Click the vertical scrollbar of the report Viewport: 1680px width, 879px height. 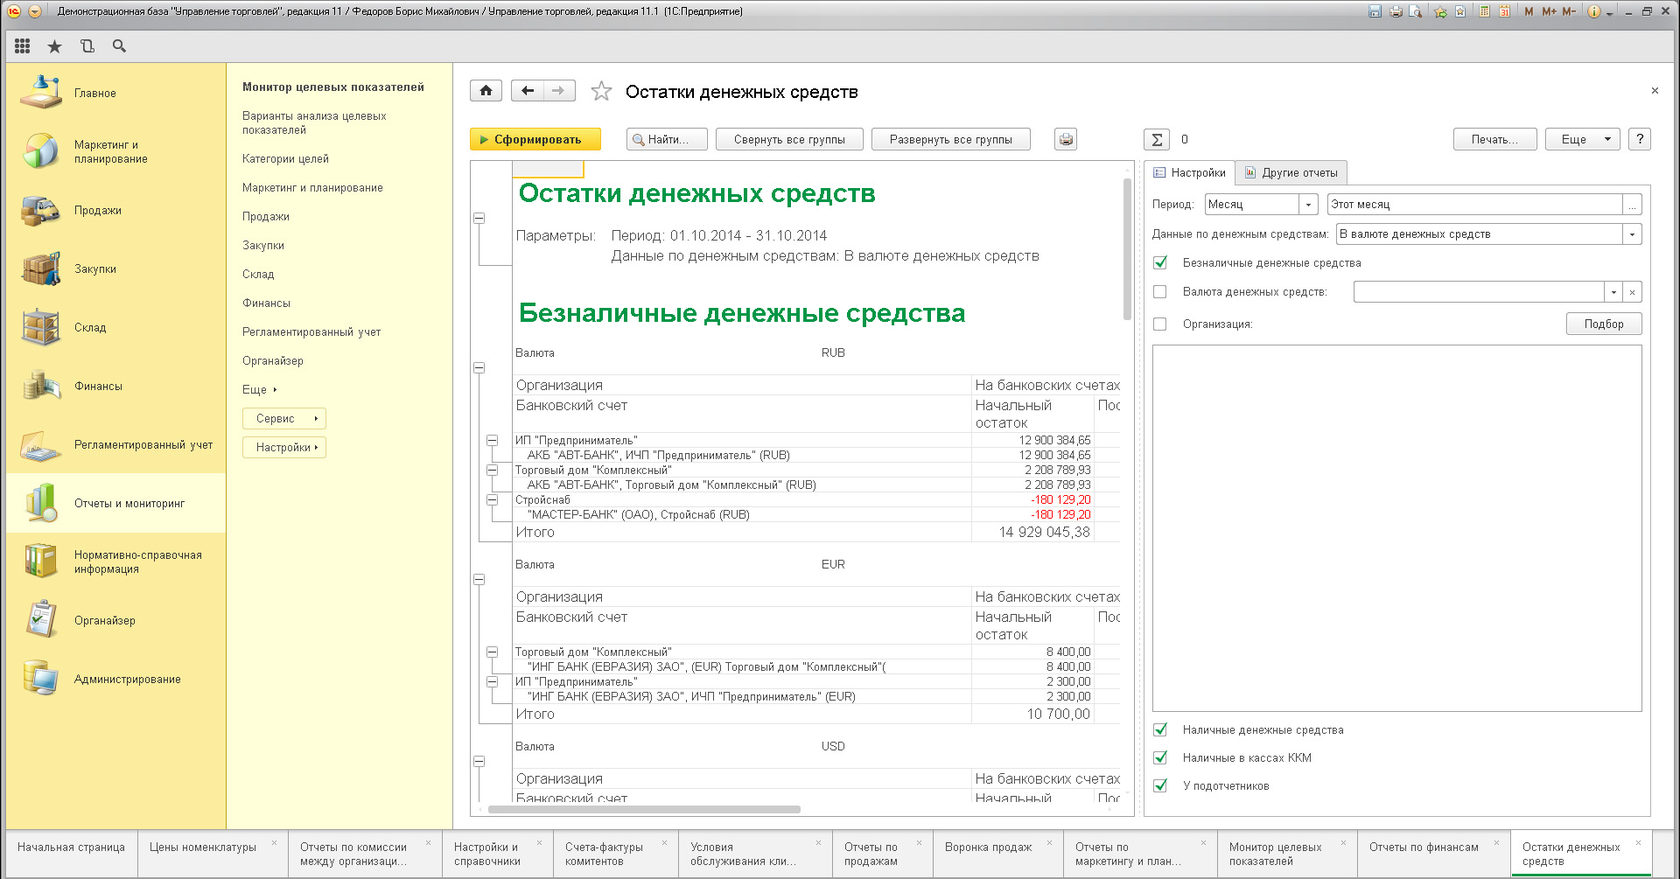pyautogui.click(x=1127, y=249)
